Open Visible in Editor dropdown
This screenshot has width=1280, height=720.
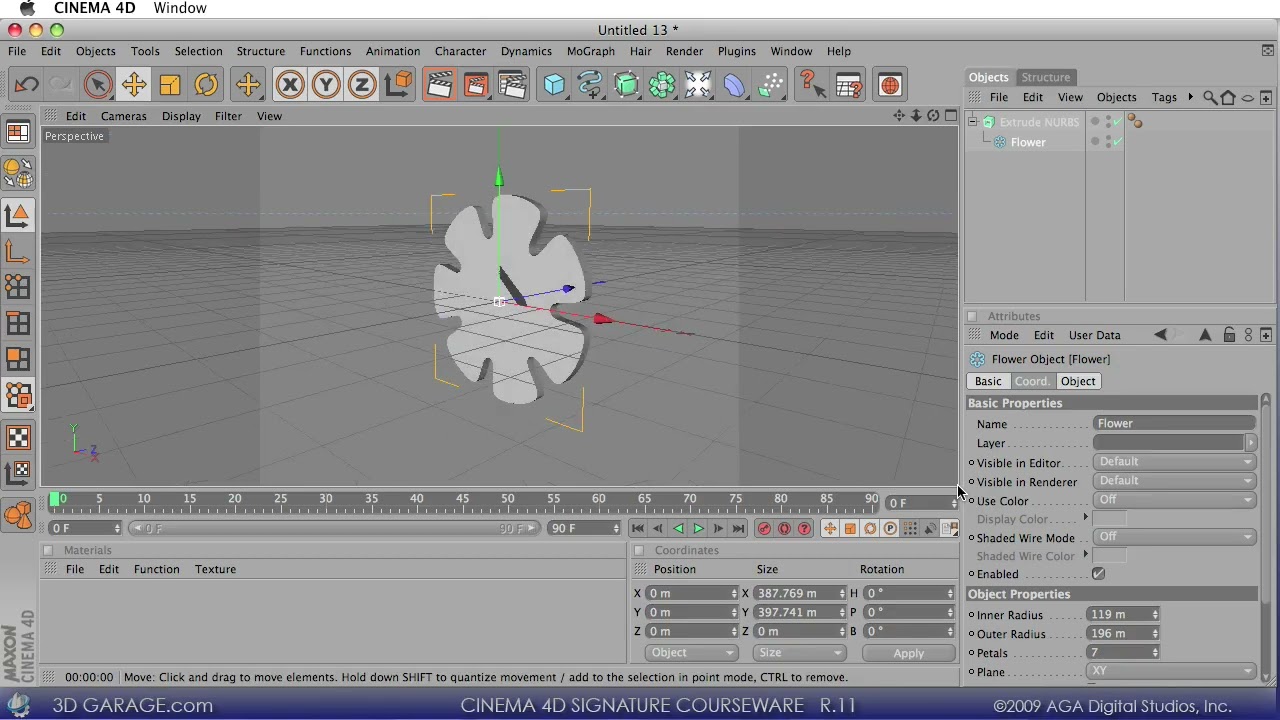[x=1175, y=462]
